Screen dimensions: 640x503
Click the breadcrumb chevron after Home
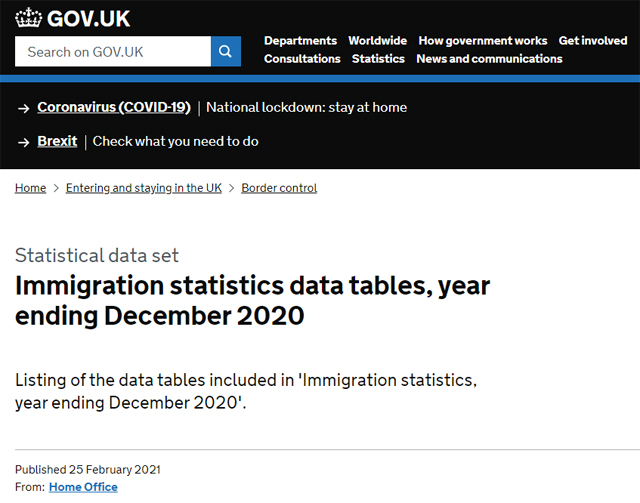tap(56, 188)
